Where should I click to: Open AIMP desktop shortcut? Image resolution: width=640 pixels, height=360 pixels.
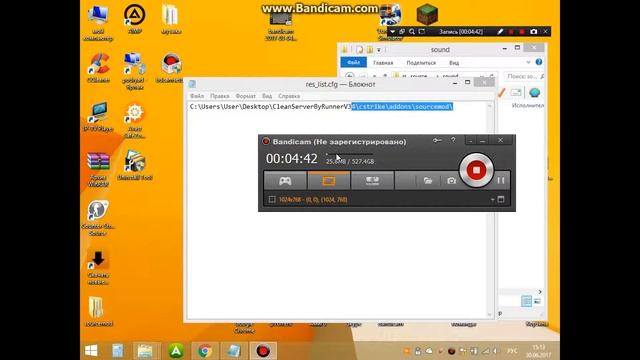pyautogui.click(x=135, y=19)
